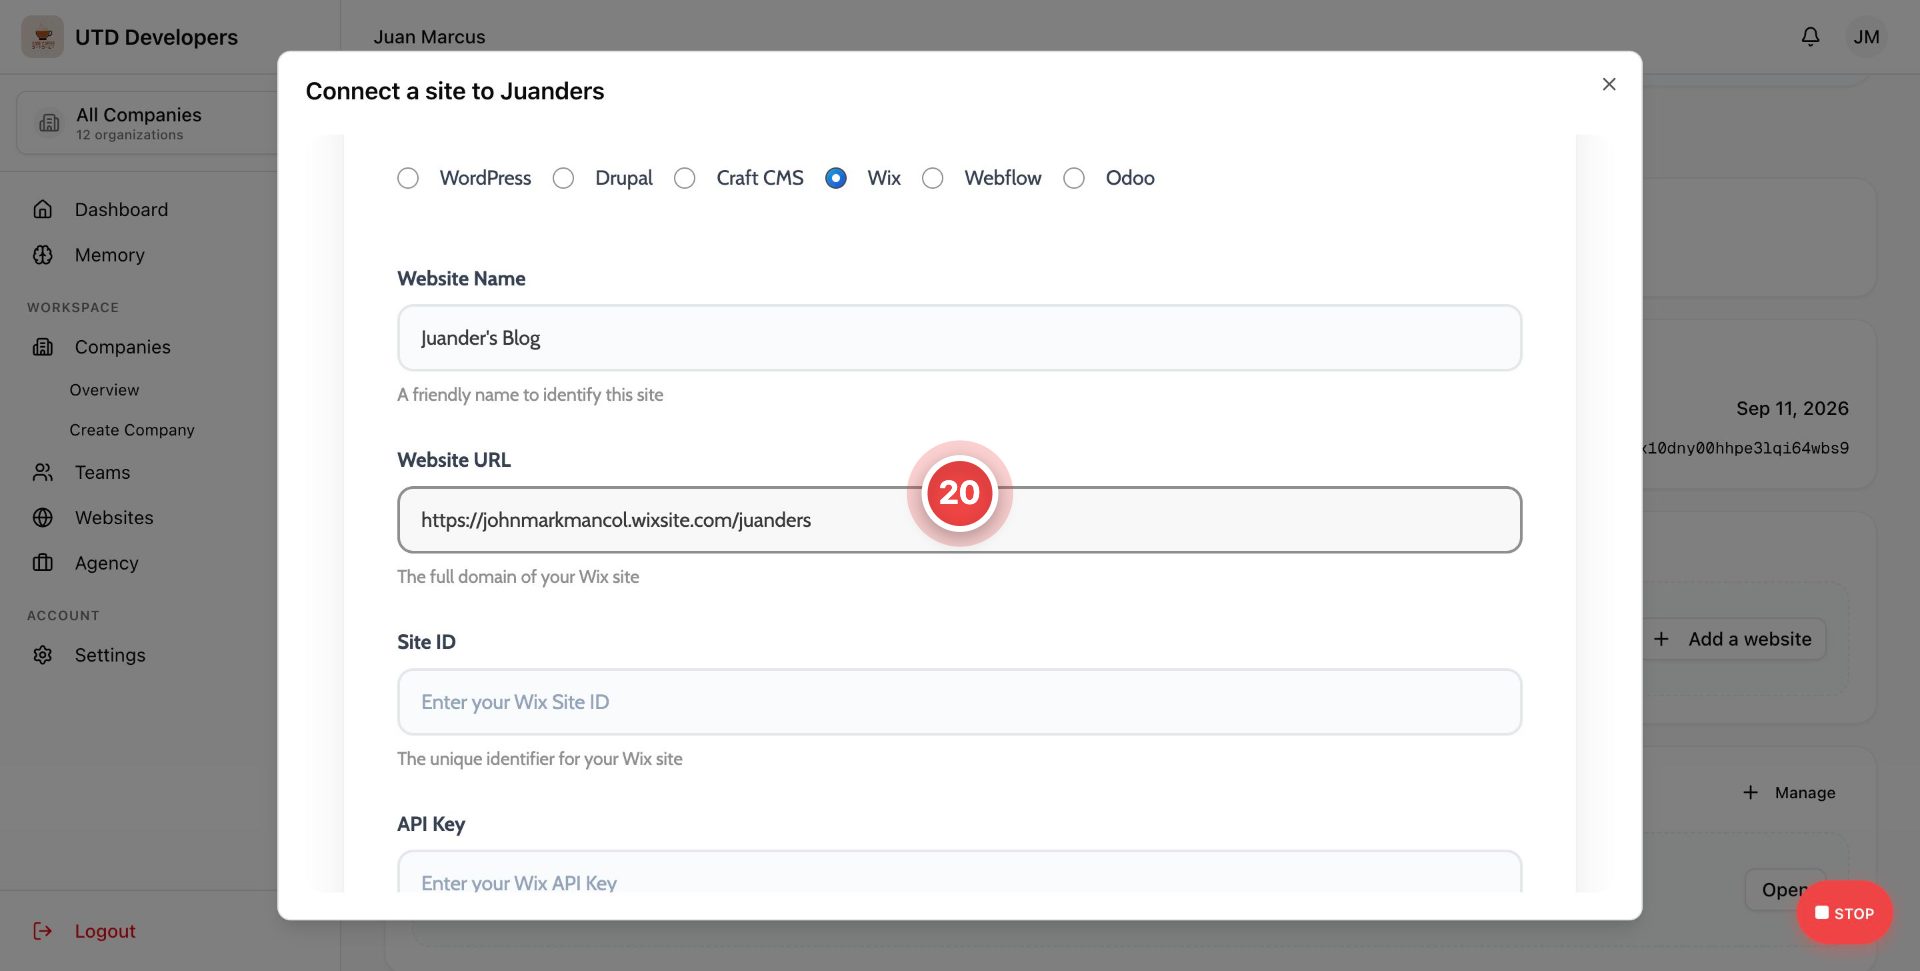The width and height of the screenshot is (1920, 971).
Task: Click 'The unique identifier for your Wix site'
Action: (540, 759)
